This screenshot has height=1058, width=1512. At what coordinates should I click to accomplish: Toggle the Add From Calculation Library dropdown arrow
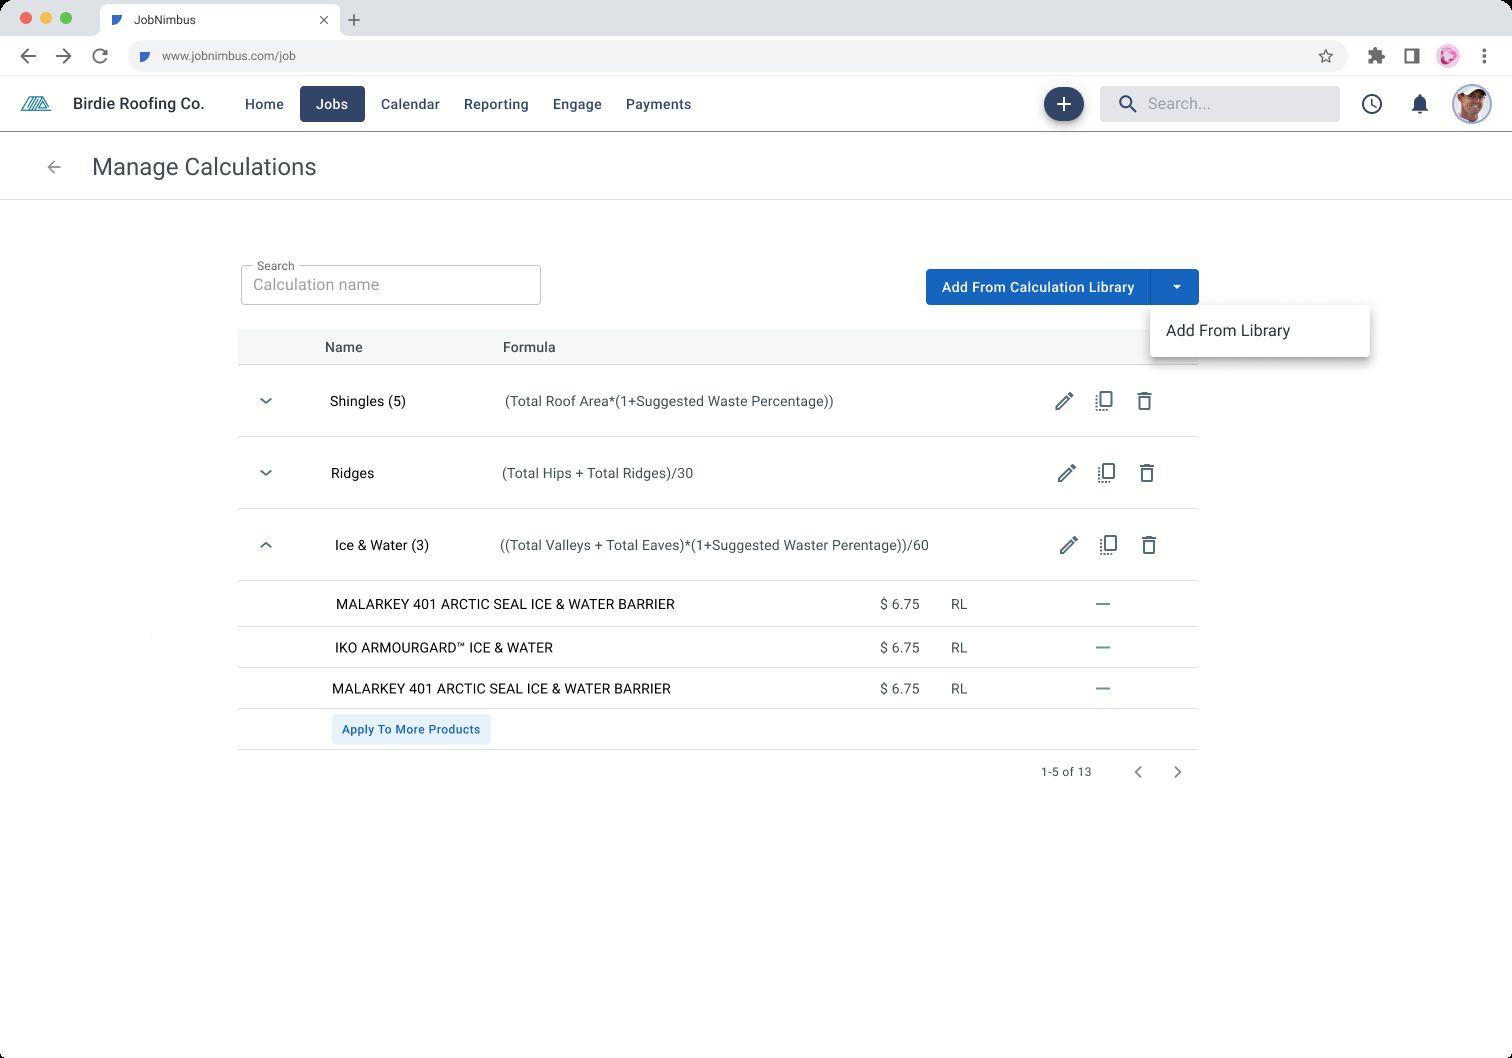pyautogui.click(x=1176, y=287)
